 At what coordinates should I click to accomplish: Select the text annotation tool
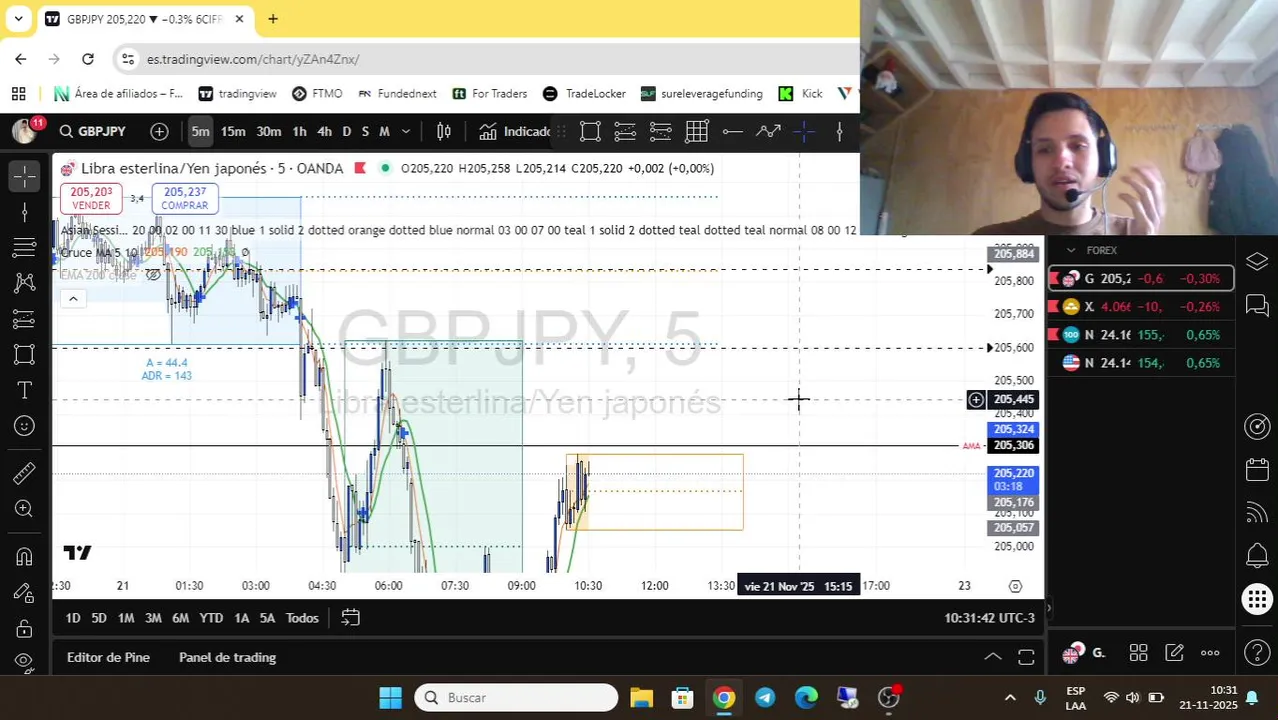[24, 390]
